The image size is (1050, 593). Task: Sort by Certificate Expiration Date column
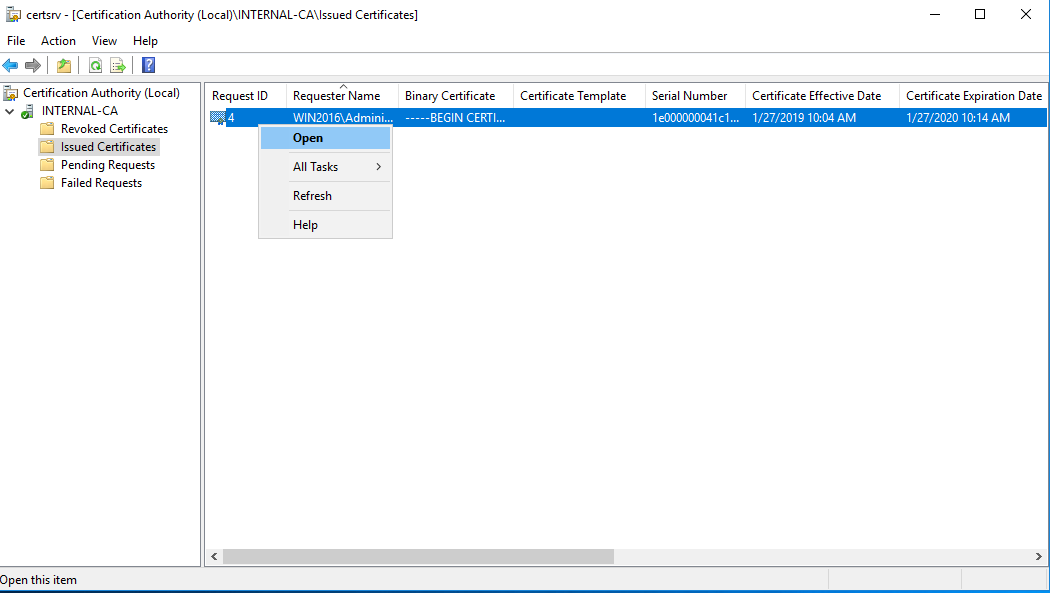[973, 96]
